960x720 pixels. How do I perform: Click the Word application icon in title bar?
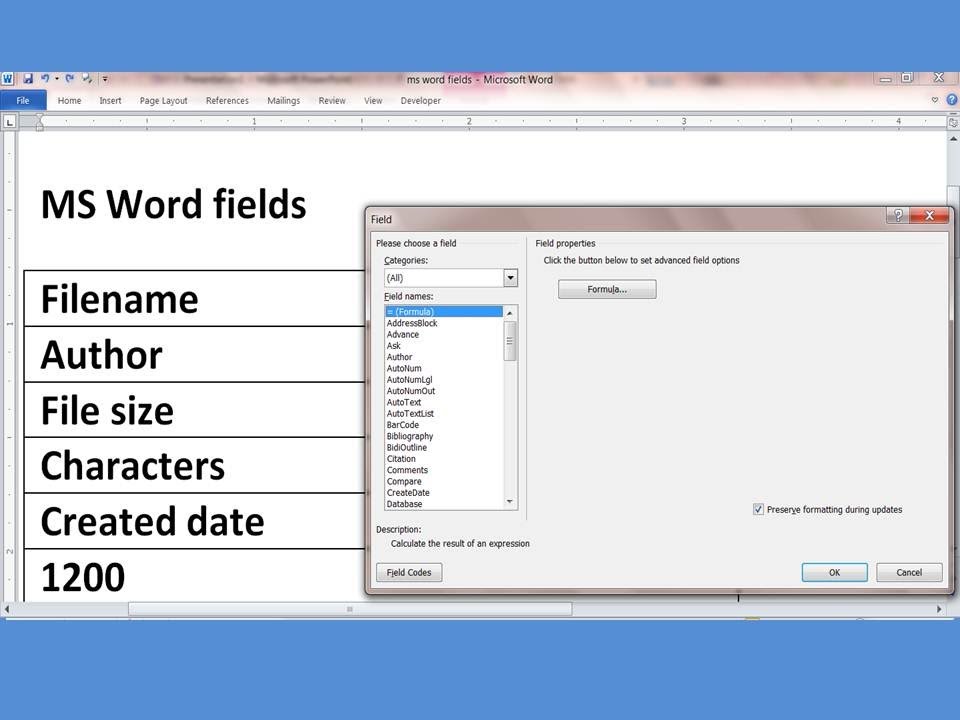point(8,79)
